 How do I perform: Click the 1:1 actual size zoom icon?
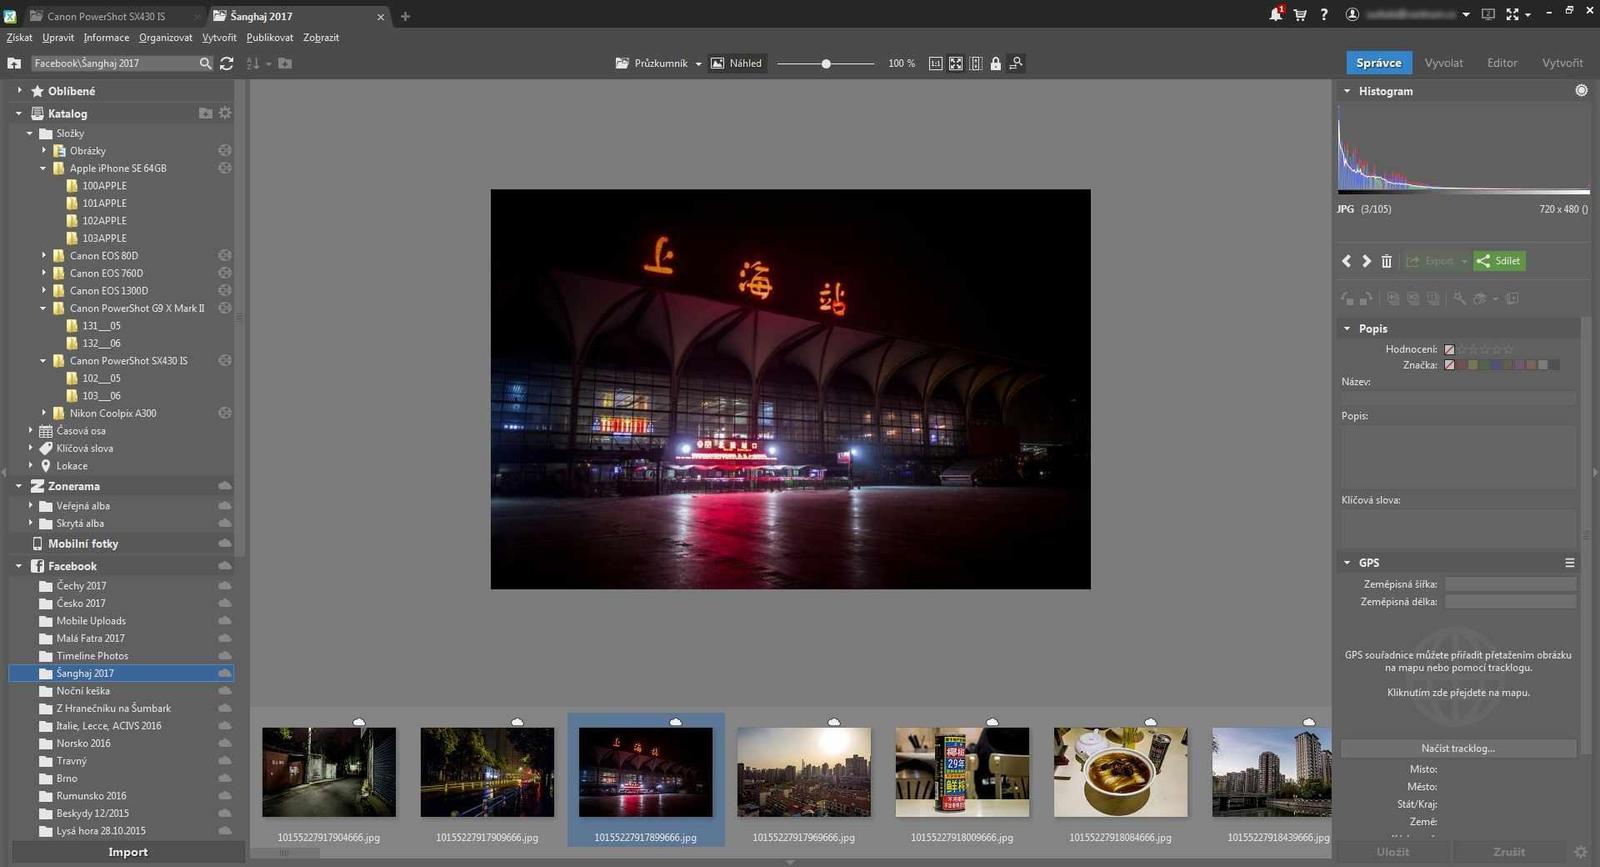click(x=935, y=63)
